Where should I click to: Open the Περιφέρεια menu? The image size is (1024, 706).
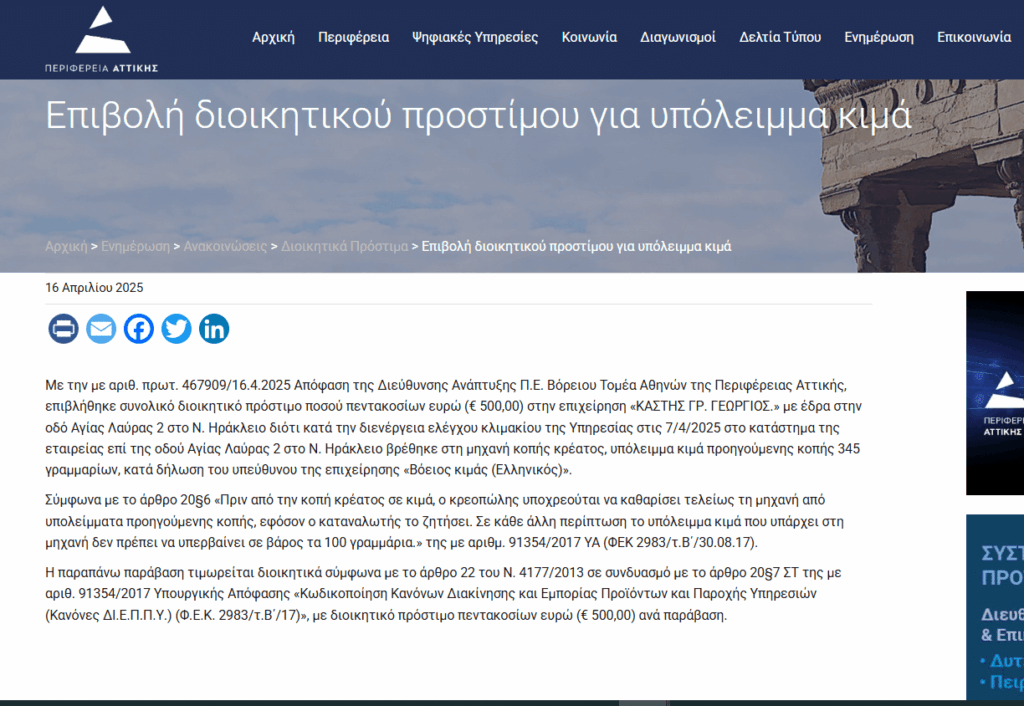pos(353,37)
